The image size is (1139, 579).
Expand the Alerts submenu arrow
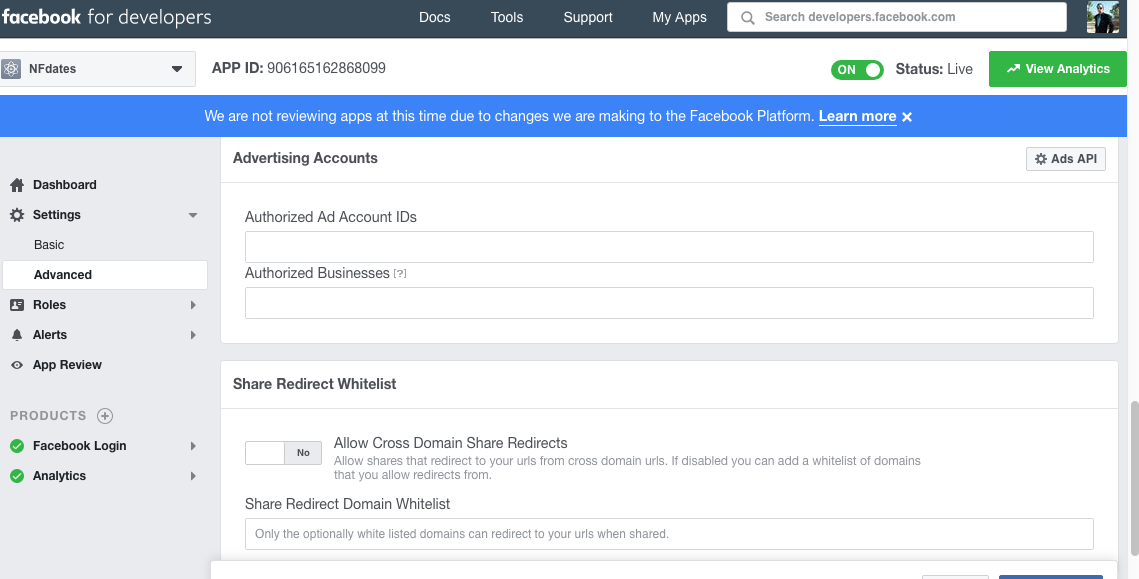coord(193,335)
